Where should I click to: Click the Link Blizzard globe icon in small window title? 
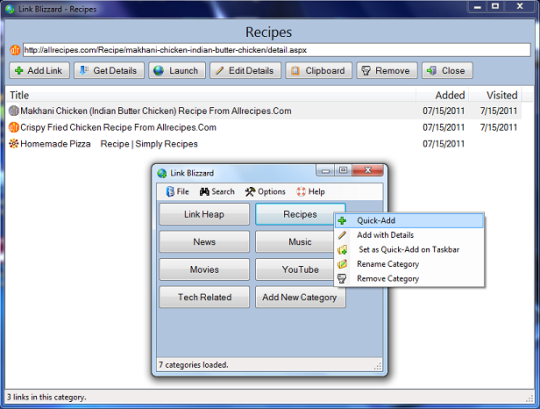(162, 173)
